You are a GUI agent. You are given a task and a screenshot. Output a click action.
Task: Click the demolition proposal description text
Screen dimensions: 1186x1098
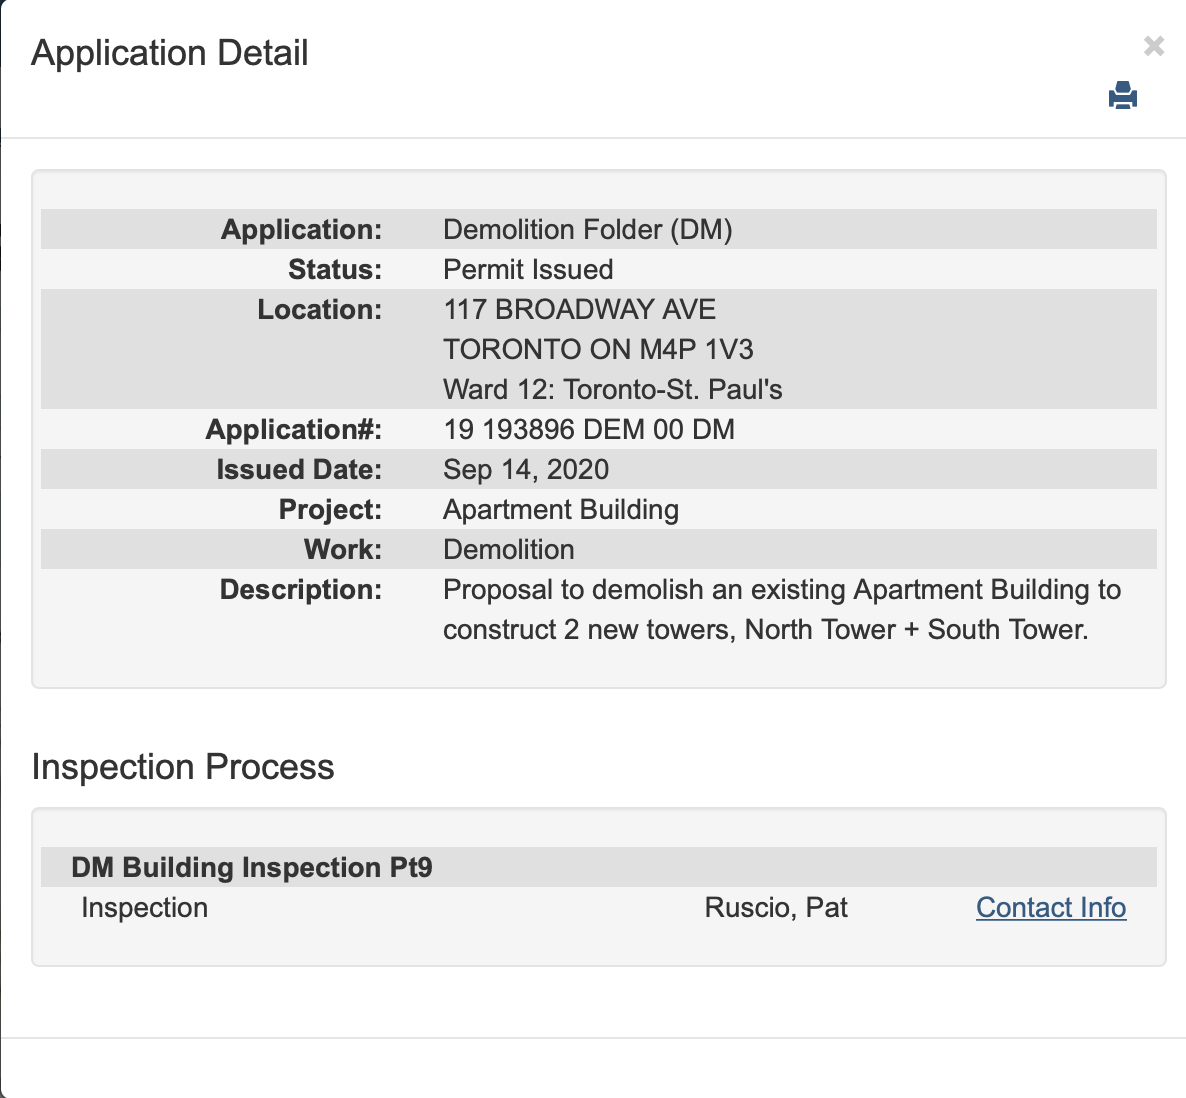click(781, 609)
